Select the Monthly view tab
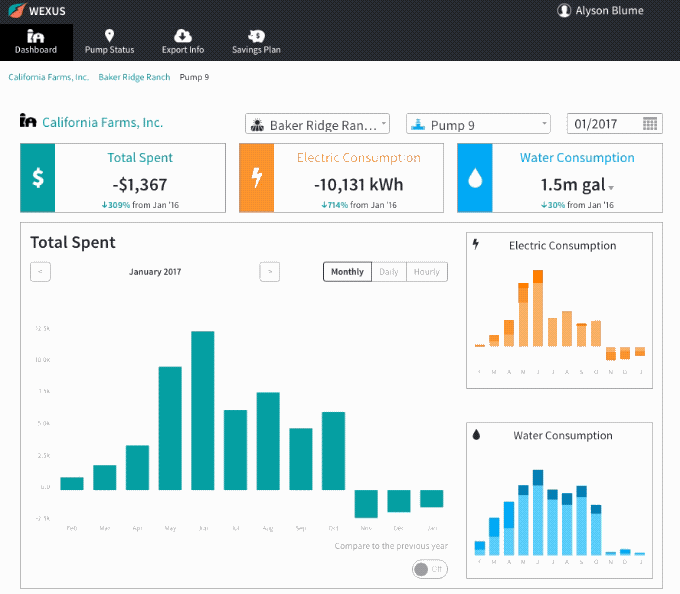Image resolution: width=680 pixels, height=594 pixels. click(x=347, y=272)
